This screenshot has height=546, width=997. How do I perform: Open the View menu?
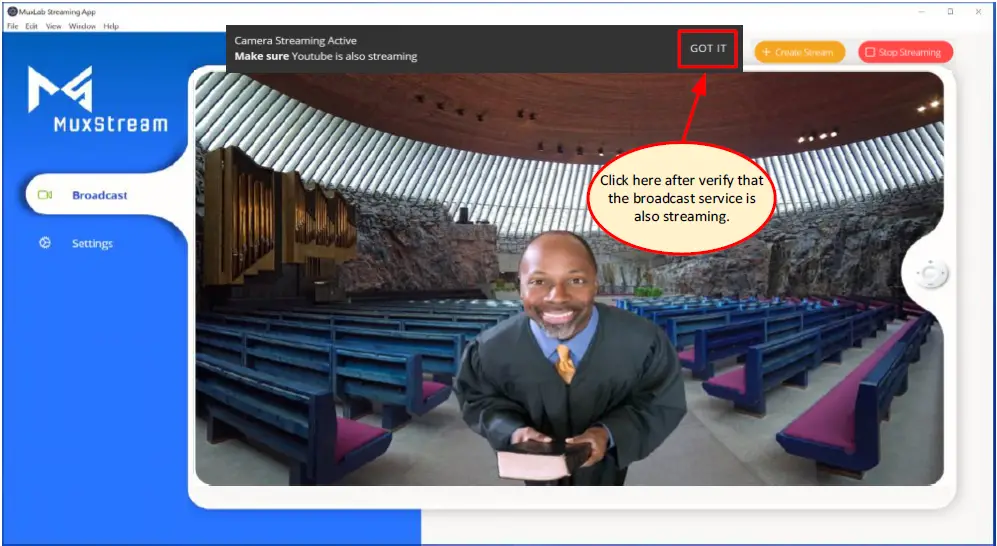(53, 26)
